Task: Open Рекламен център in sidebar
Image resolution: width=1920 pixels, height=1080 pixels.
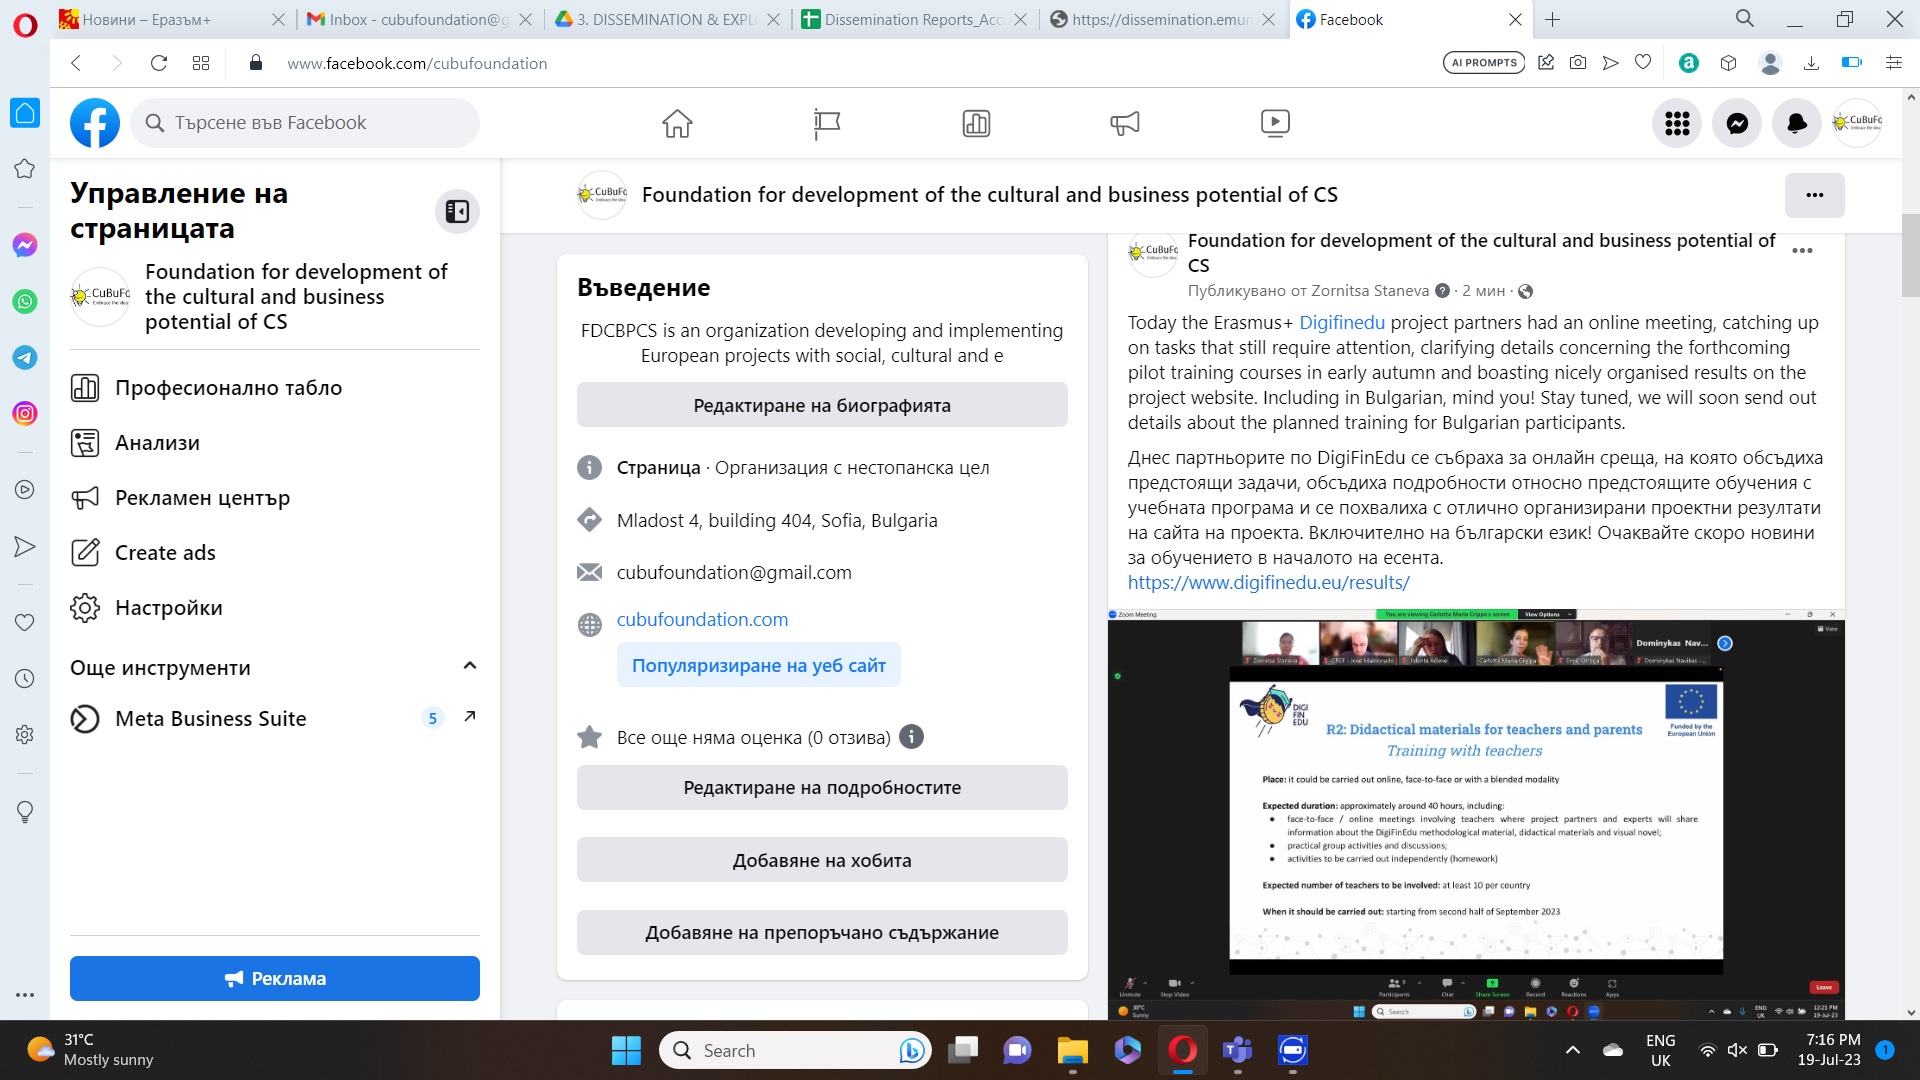Action: tap(275, 498)
